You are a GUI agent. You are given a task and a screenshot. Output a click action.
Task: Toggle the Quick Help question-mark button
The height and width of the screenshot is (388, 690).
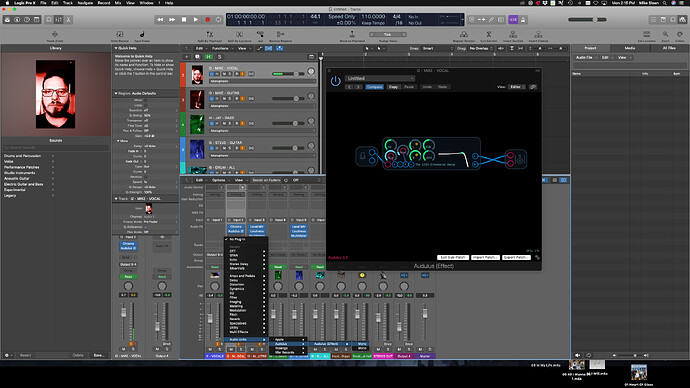(27, 19)
